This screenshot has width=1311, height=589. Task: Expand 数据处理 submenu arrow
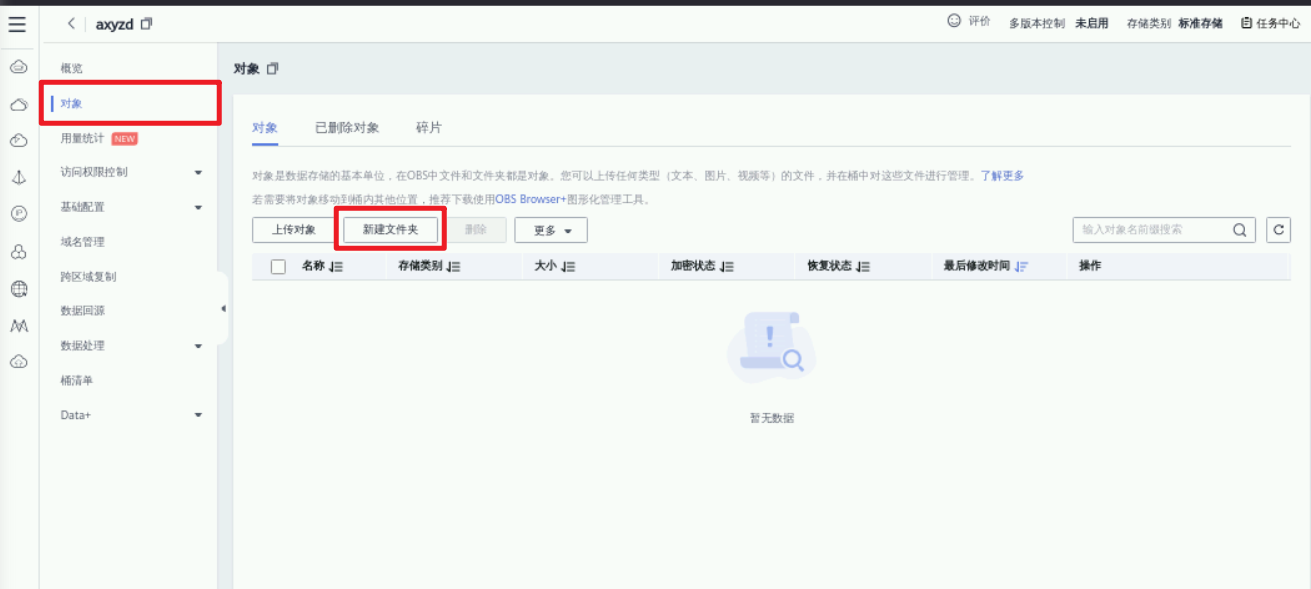(198, 346)
